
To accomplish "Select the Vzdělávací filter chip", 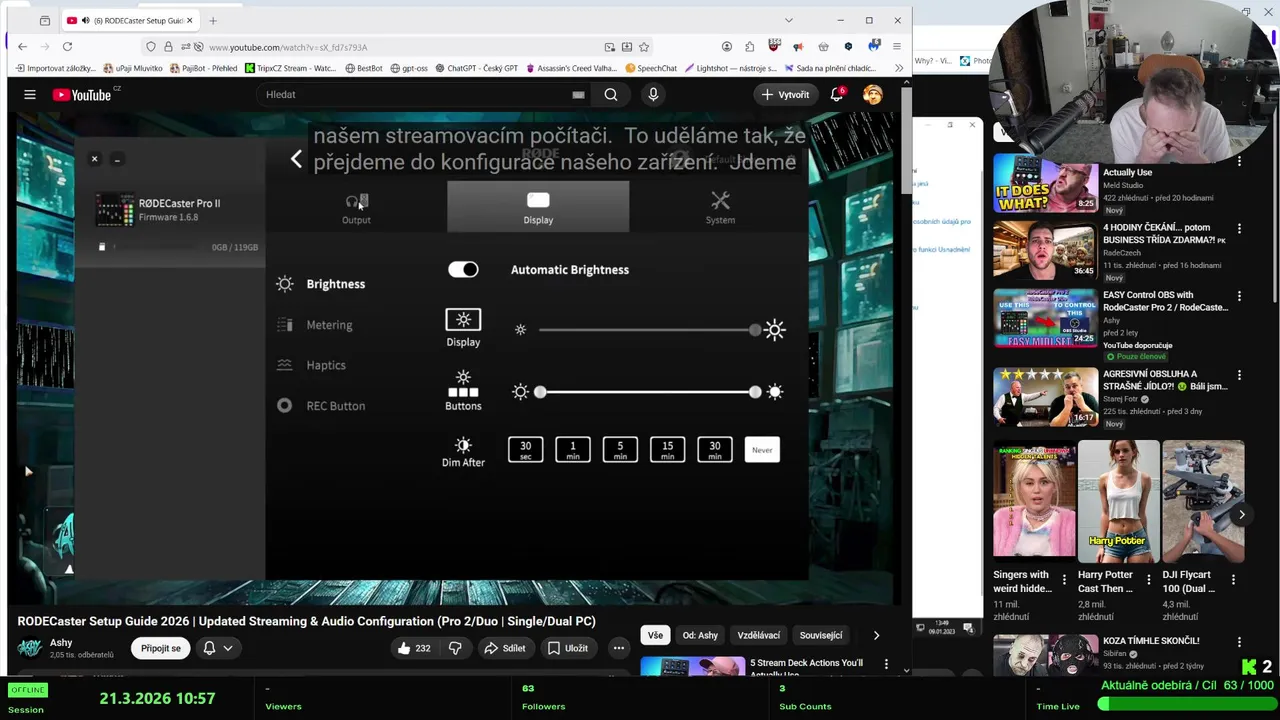I will pos(758,635).
